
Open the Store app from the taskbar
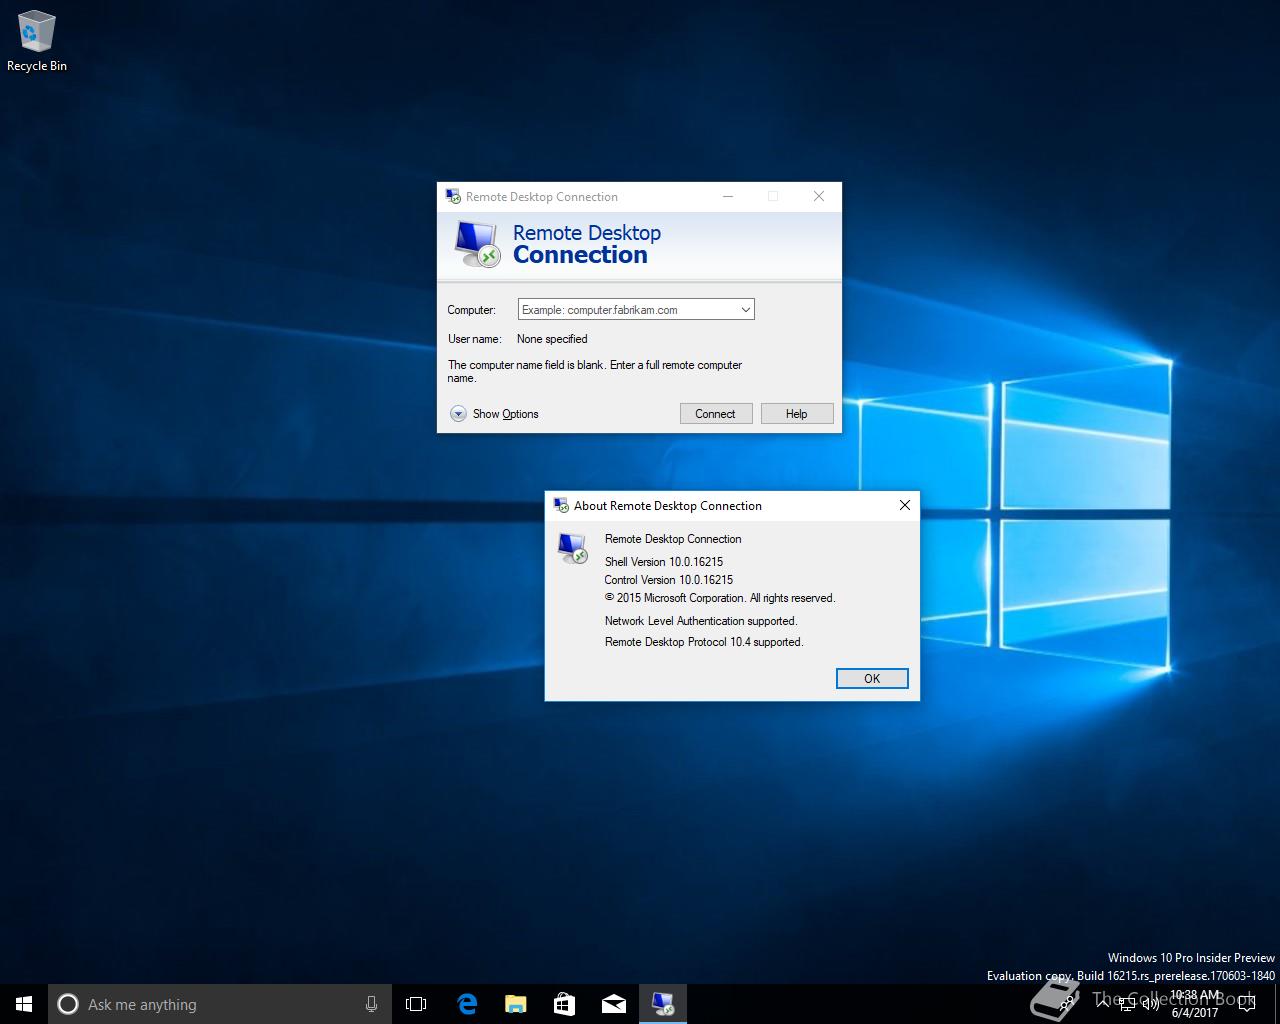(564, 1004)
